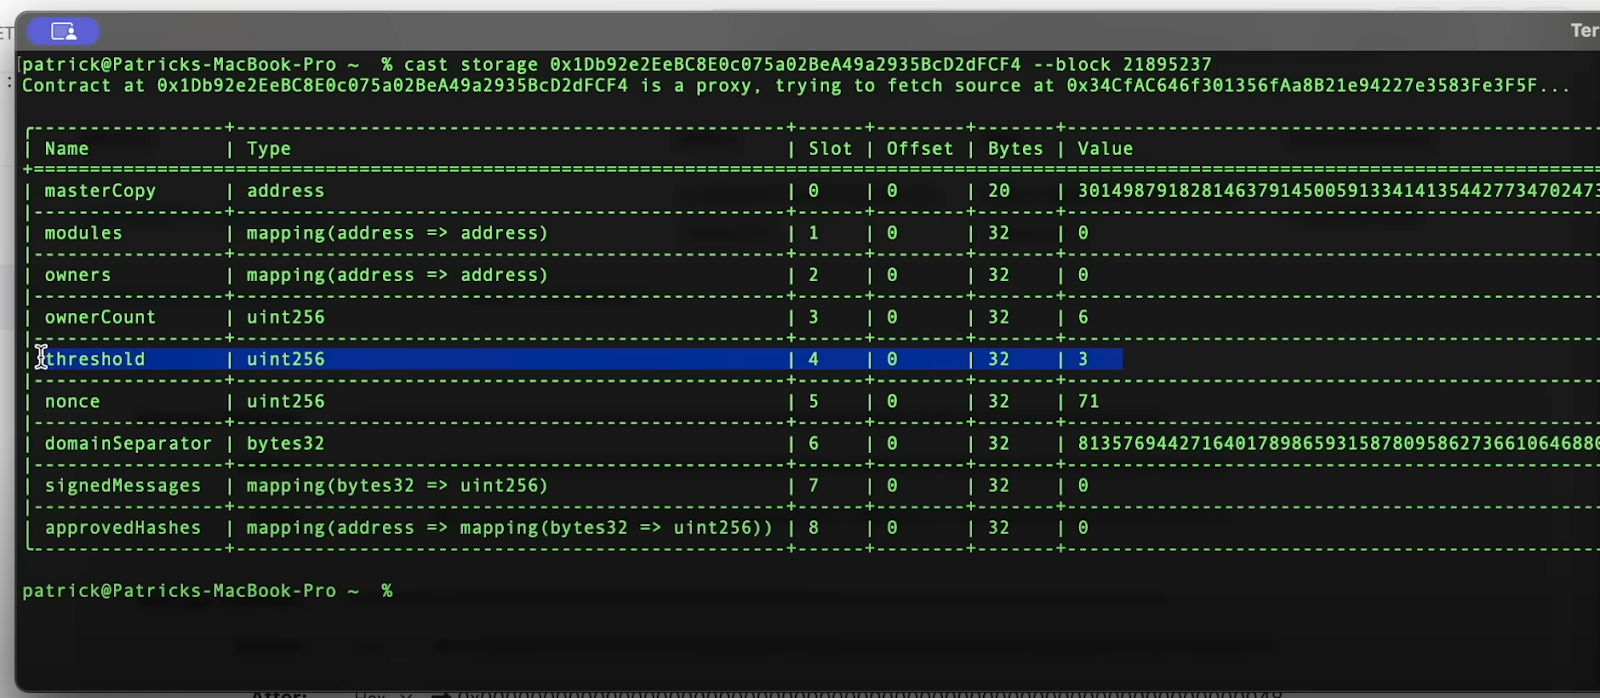Click the empty prompt line at bottom
Viewport: 1600px width, 698px height.
208,591
